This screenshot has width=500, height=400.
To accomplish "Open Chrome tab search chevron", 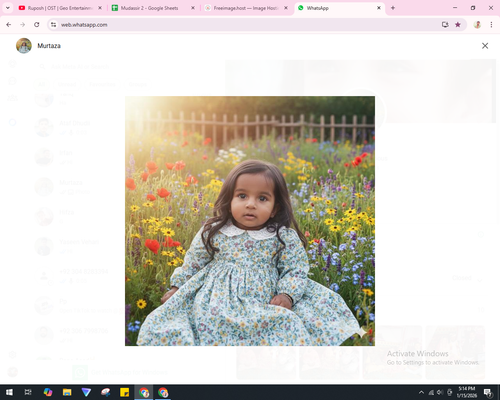I will pos(8,8).
